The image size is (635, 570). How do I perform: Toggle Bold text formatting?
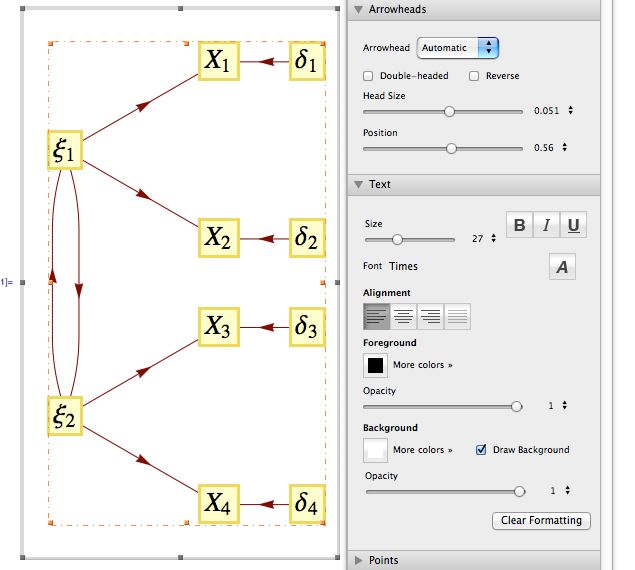[520, 224]
